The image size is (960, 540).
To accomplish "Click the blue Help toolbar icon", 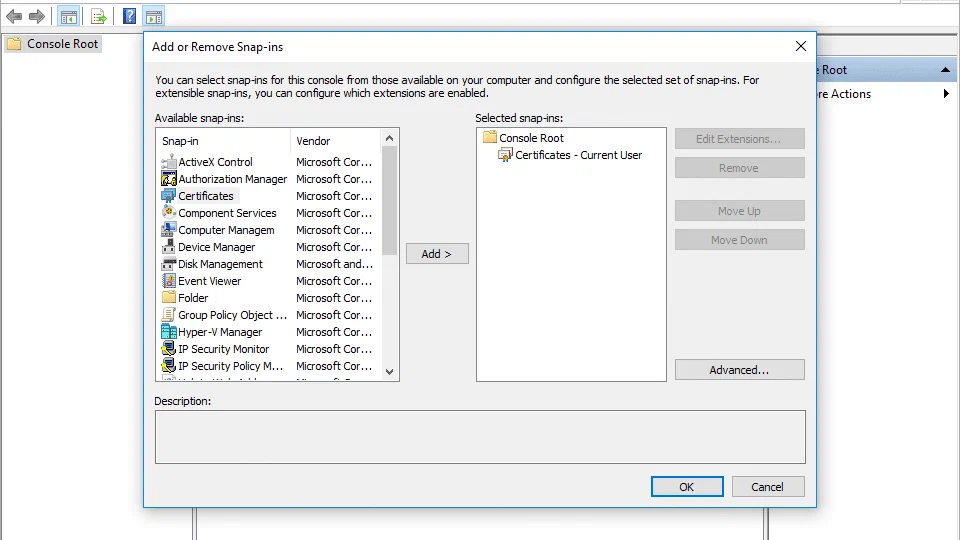I will [129, 17].
